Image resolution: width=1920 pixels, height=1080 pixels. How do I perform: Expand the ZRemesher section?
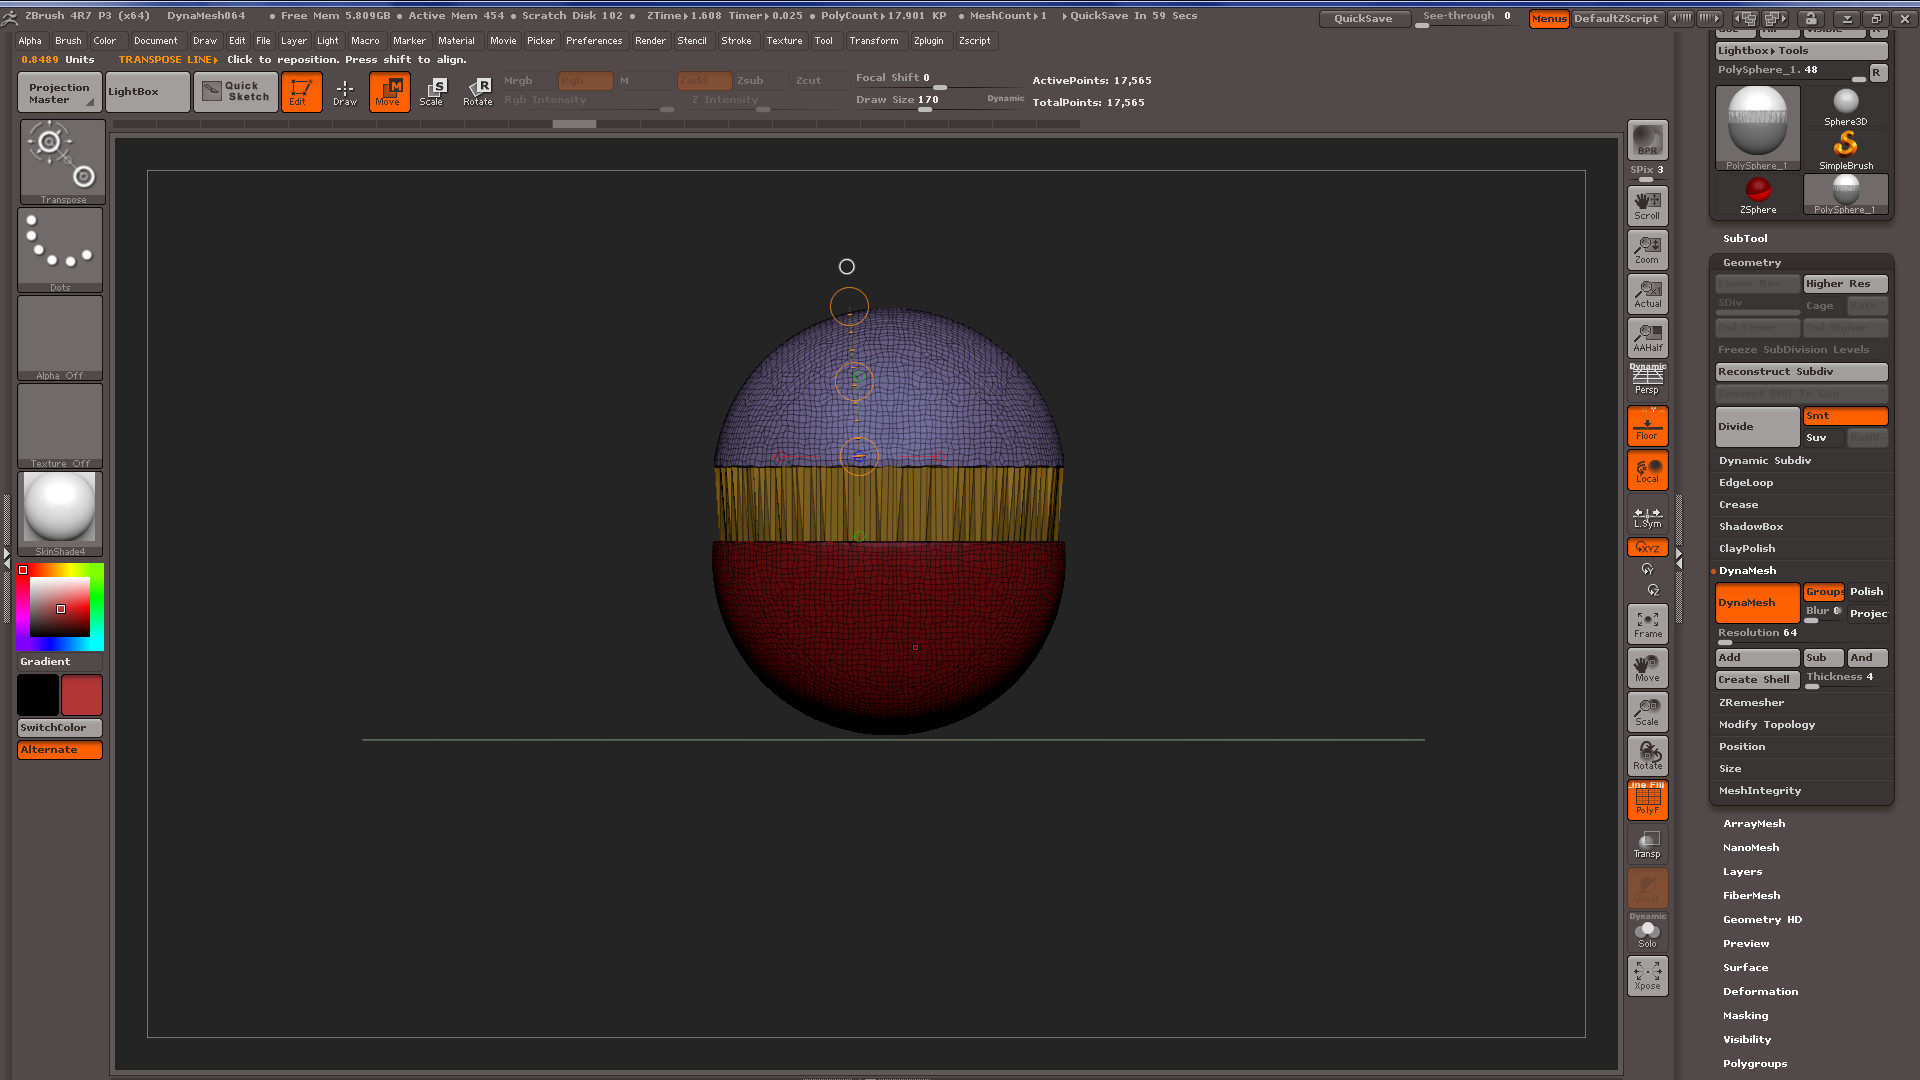(x=1751, y=703)
